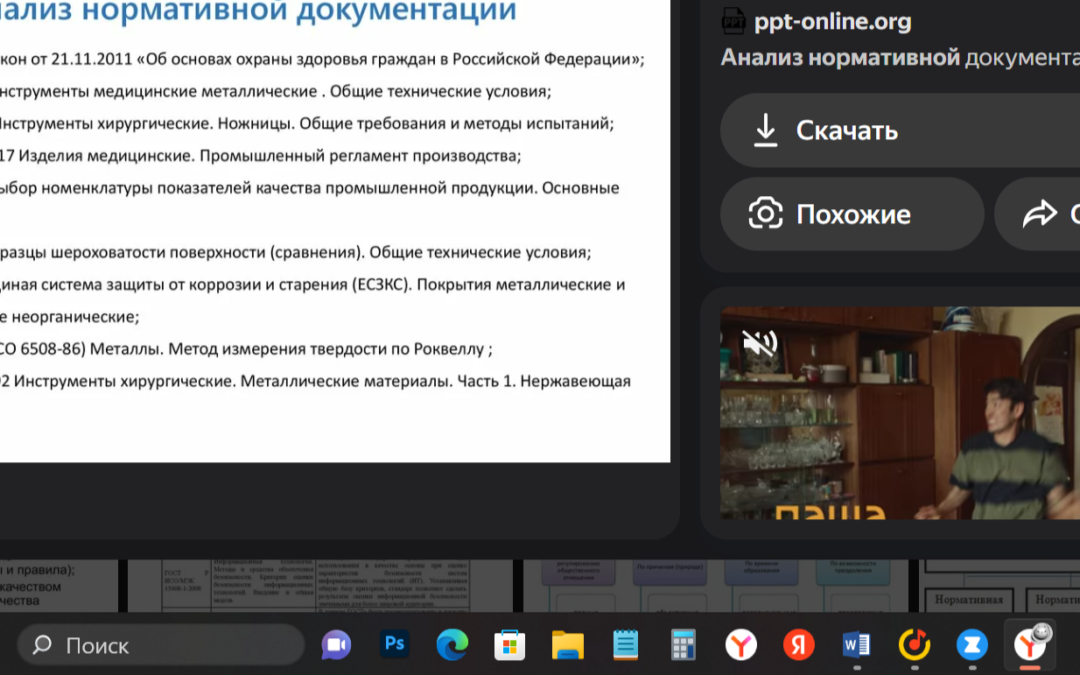Image resolution: width=1080 pixels, height=675 pixels.
Task: Click the PPT file icon beside ppt-online.org
Action: 734,21
